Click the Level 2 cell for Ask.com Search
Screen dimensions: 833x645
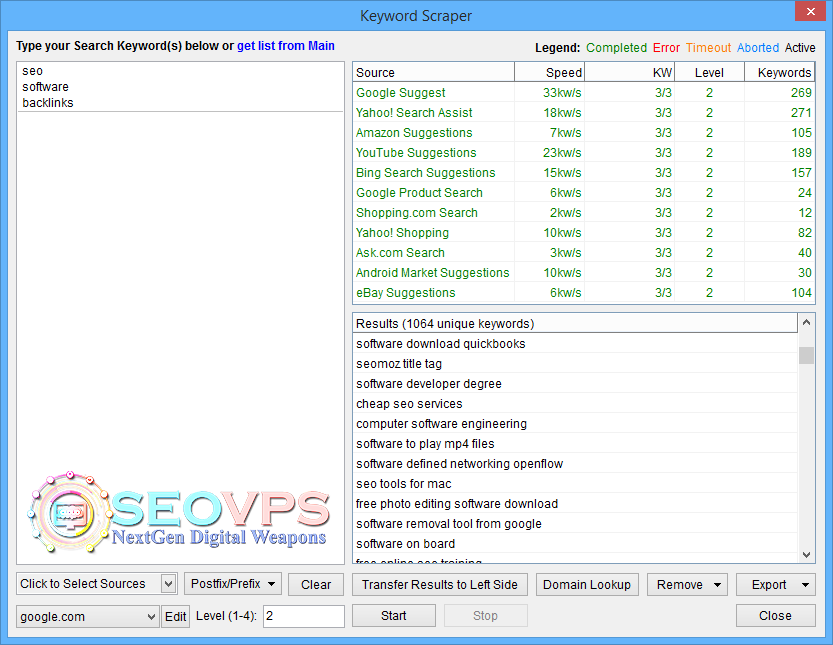pyautogui.click(x=709, y=253)
